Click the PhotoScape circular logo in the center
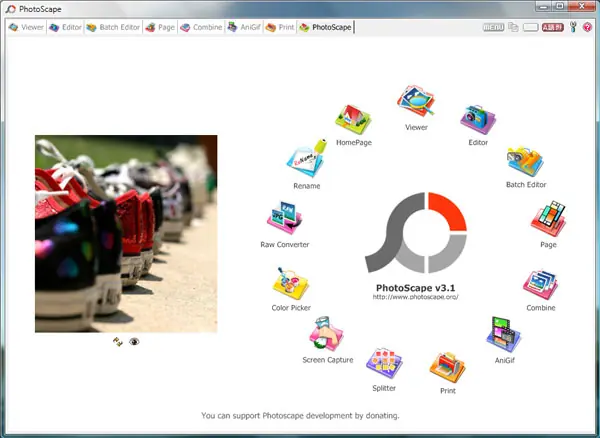 pos(416,233)
